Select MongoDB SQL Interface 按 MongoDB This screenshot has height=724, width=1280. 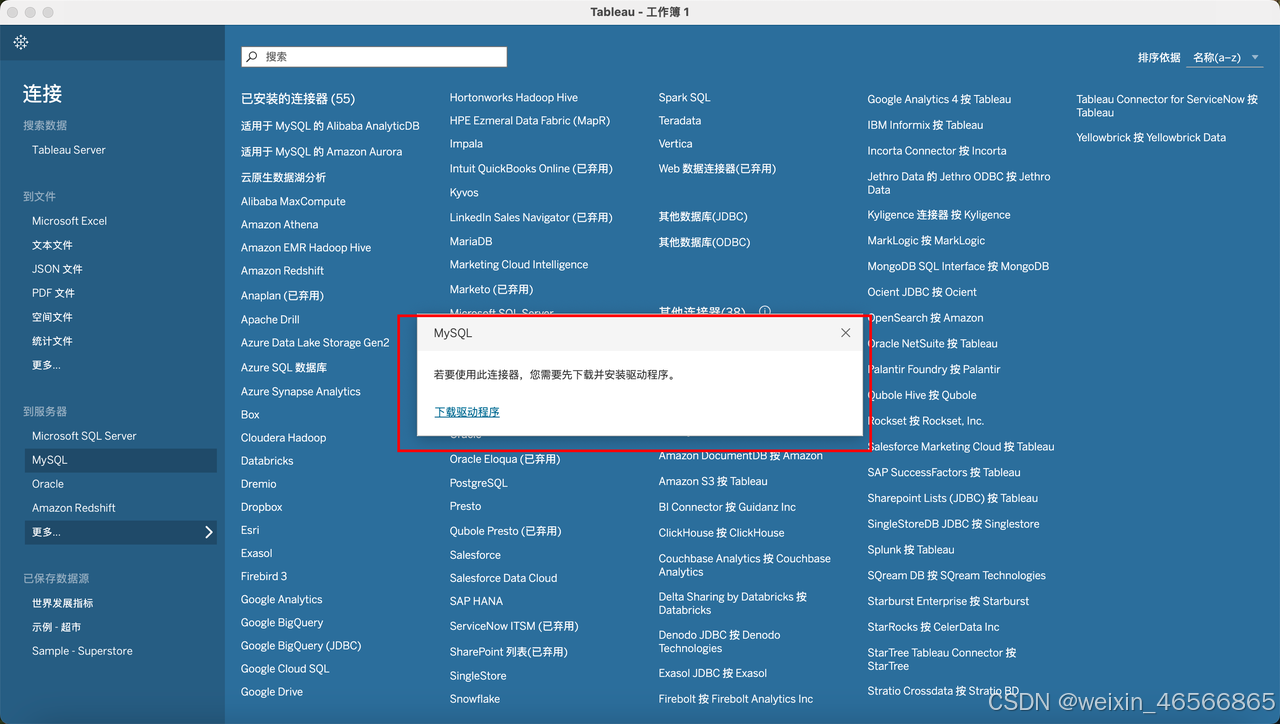tap(958, 267)
